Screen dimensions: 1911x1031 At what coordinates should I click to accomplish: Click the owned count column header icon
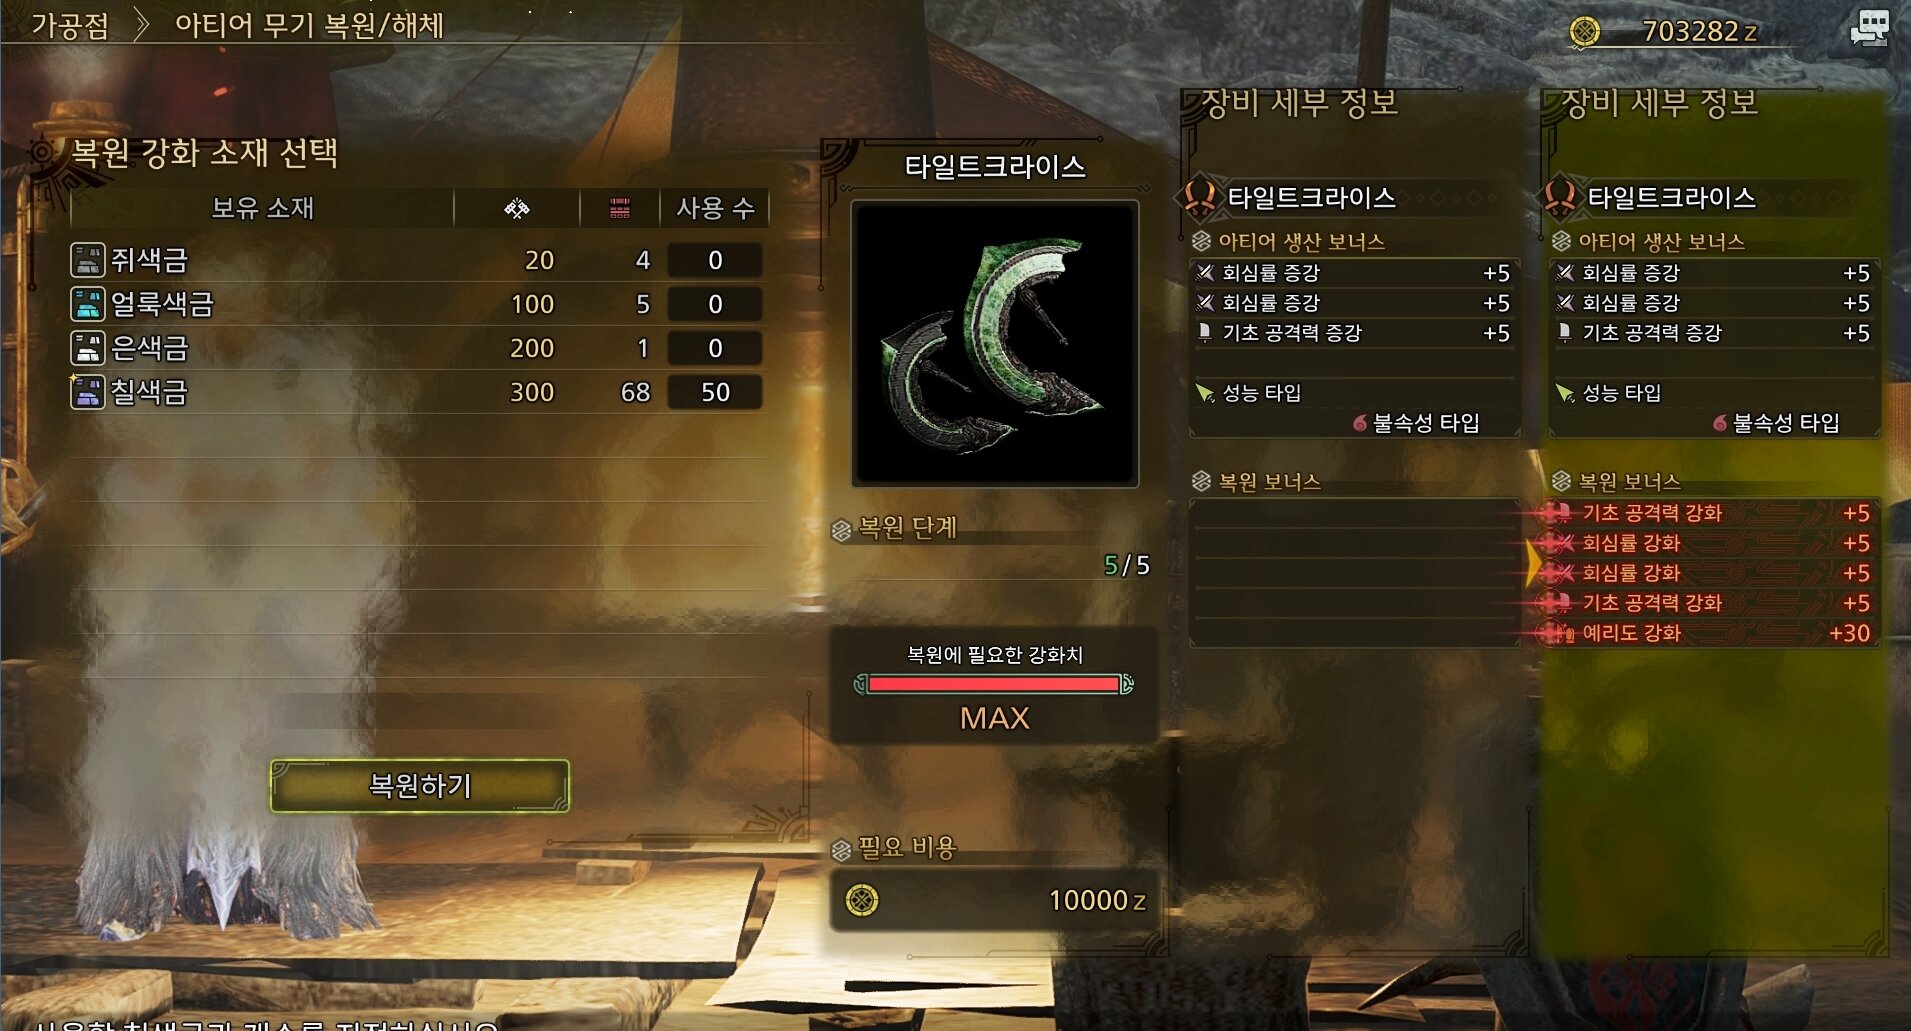(620, 208)
